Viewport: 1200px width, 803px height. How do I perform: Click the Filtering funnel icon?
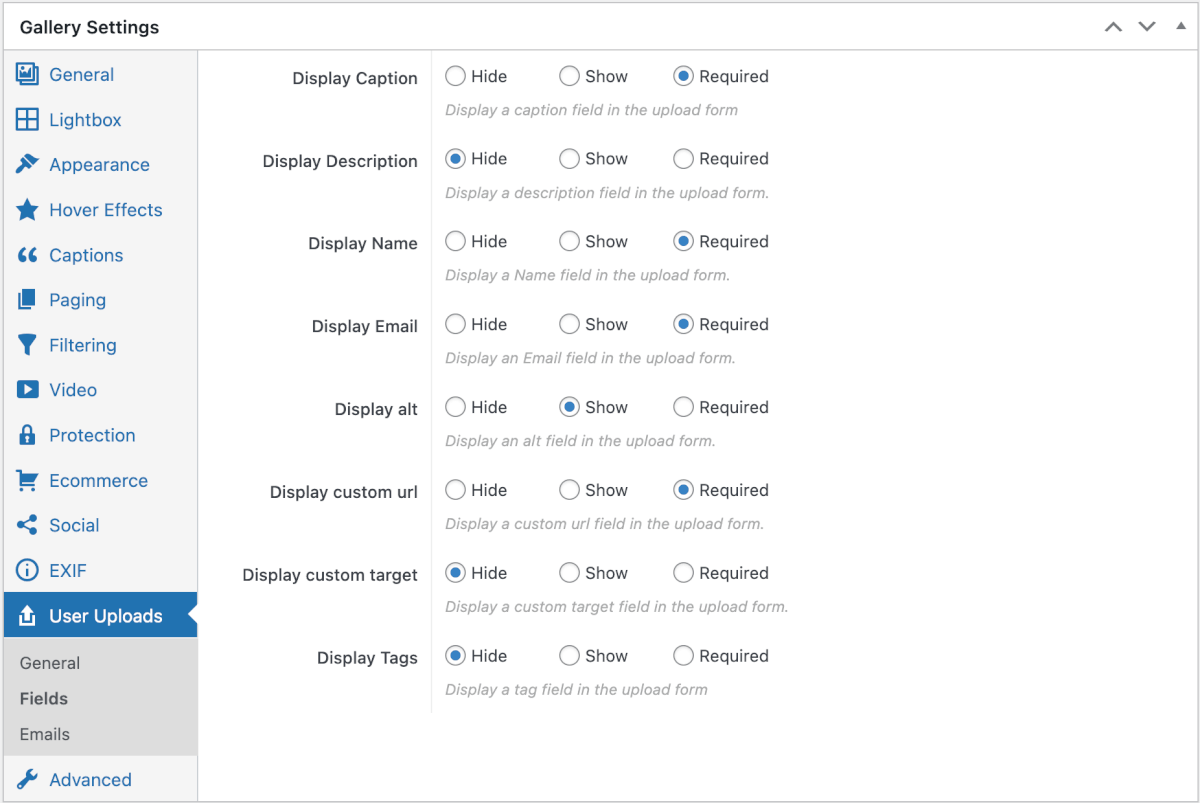pyautogui.click(x=27, y=345)
